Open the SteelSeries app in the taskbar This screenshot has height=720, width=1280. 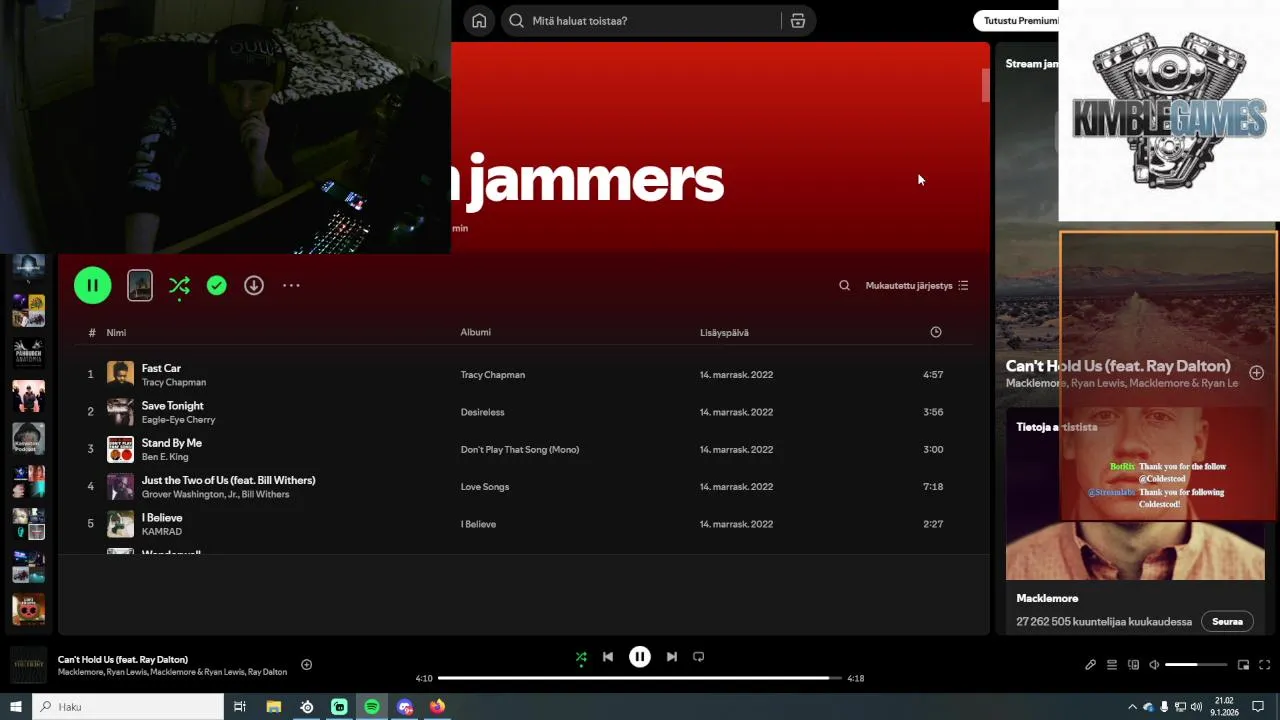[x=307, y=707]
